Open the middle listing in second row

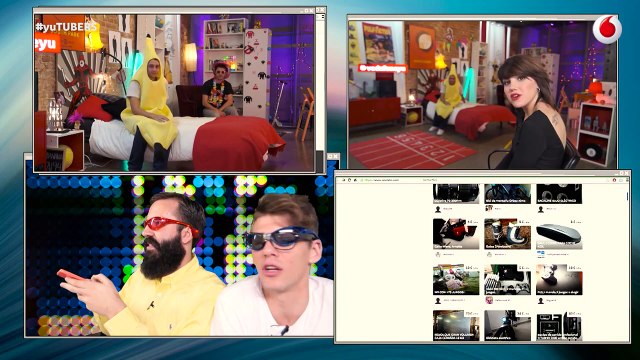coord(507,233)
